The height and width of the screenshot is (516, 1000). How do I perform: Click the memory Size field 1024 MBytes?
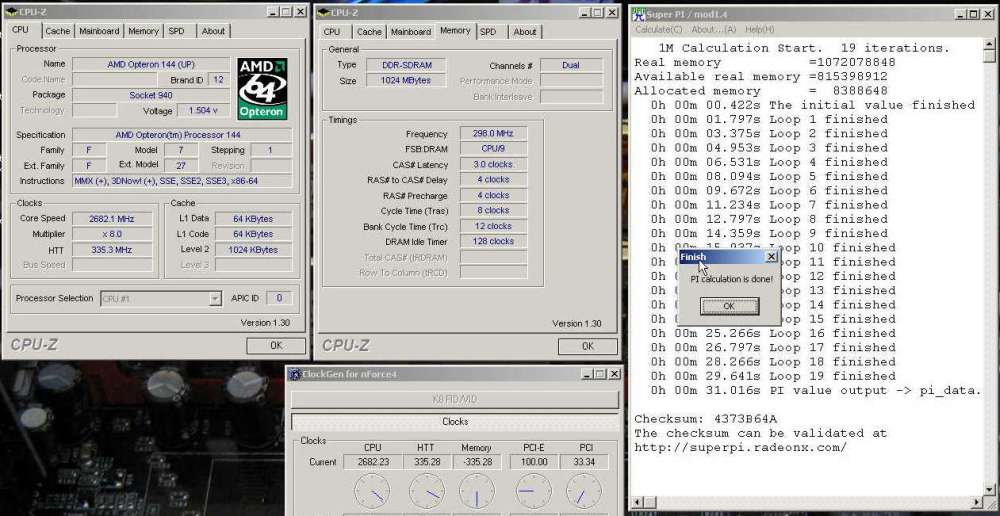coord(406,80)
